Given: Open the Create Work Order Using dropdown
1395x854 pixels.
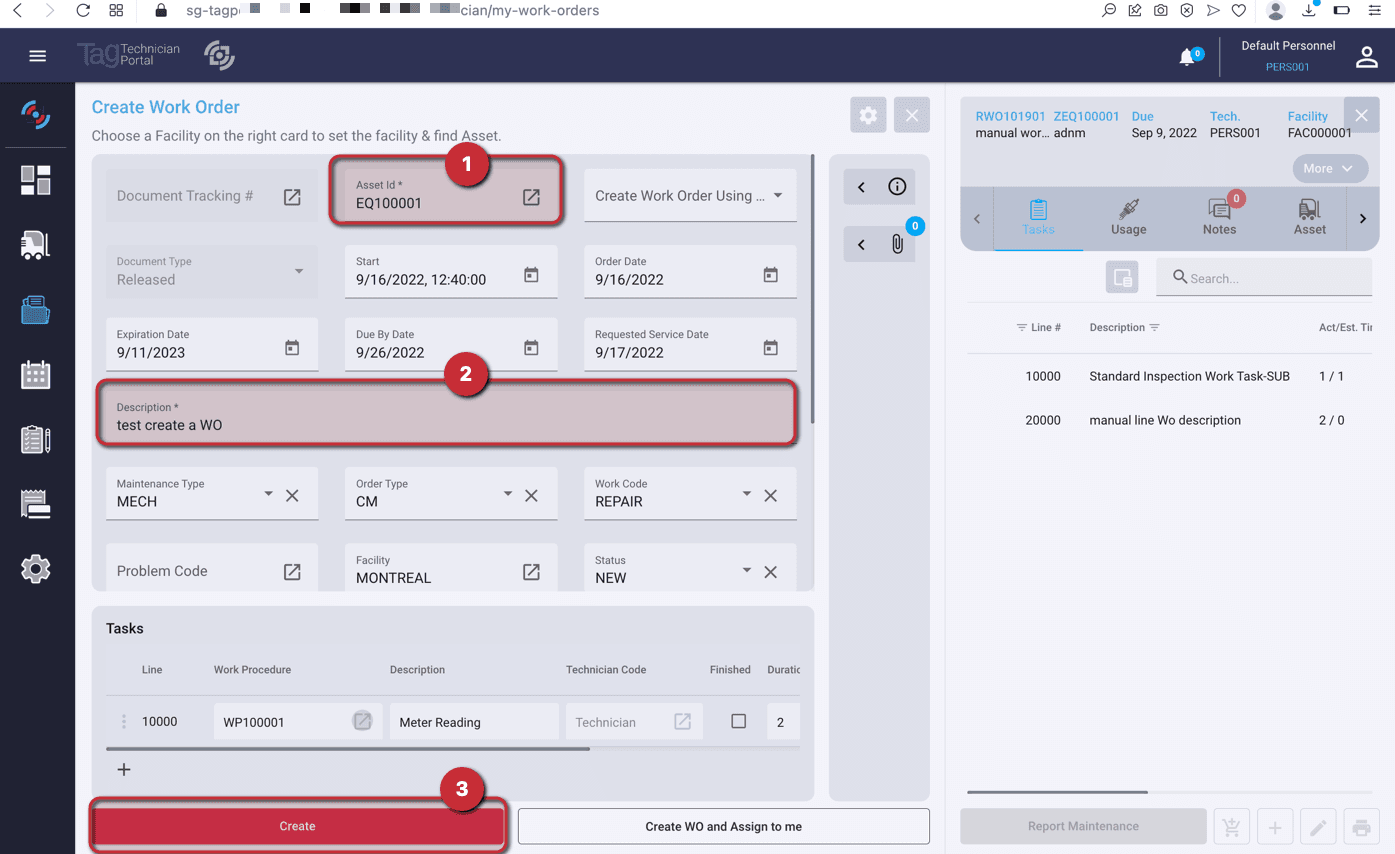Looking at the screenshot, I should (778, 196).
